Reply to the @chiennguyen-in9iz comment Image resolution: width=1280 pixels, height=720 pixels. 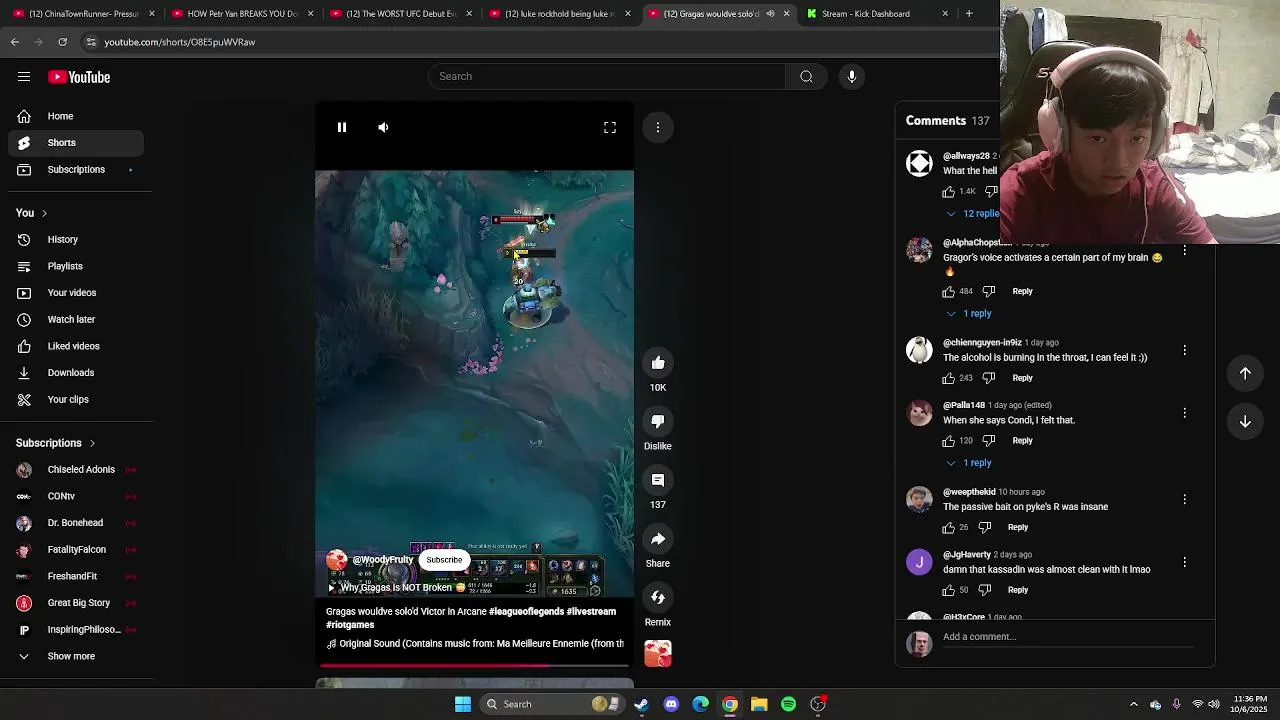tap(1022, 378)
